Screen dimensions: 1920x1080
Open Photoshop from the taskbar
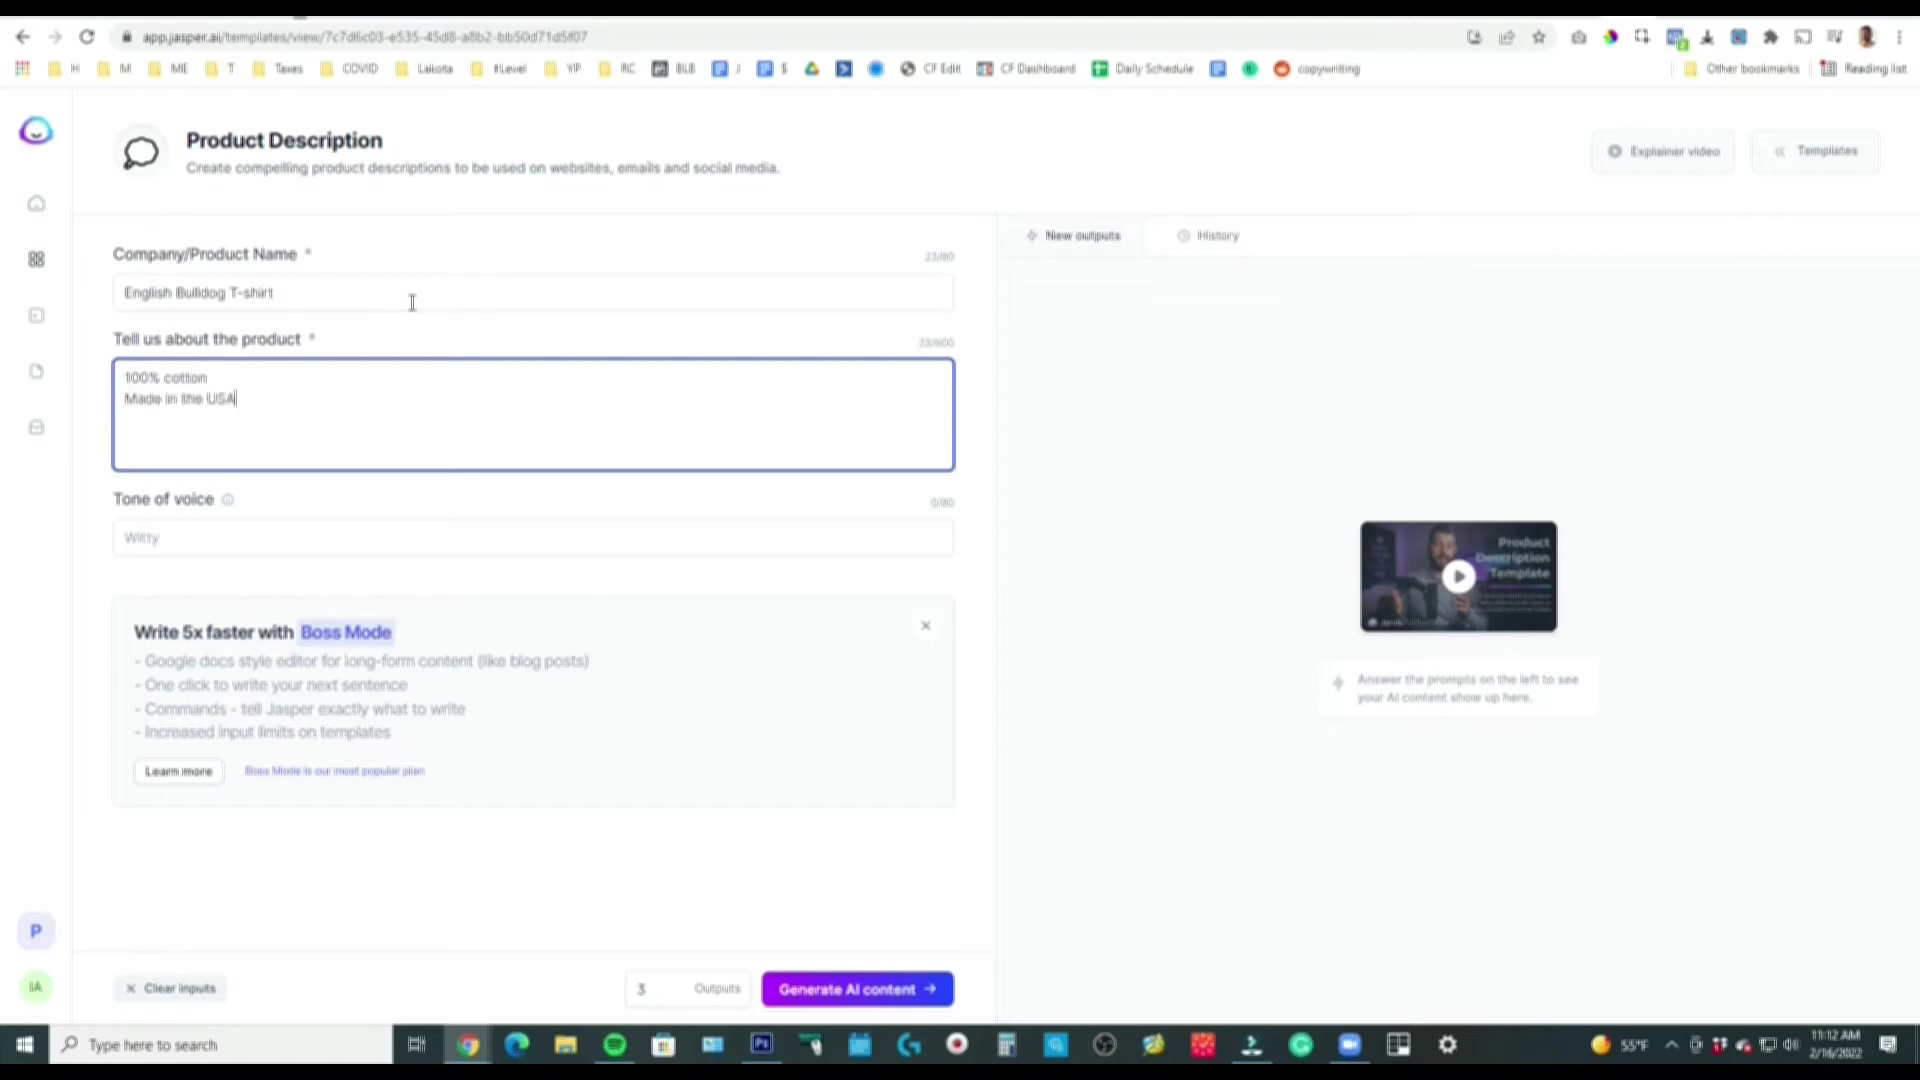pos(762,1045)
